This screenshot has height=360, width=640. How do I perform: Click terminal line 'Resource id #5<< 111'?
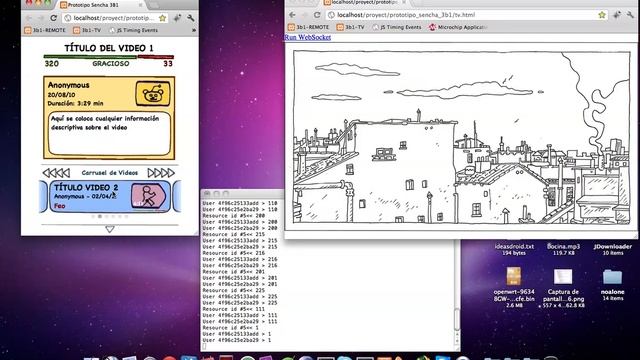tap(234, 309)
